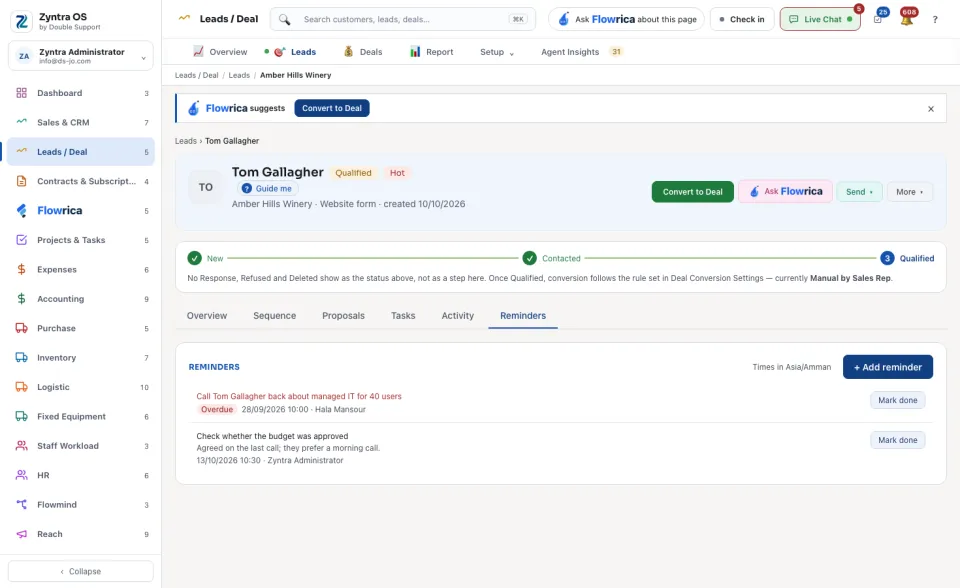Click the Contracts & Subscriptions document icon
This screenshot has width=960, height=588.
click(21, 181)
